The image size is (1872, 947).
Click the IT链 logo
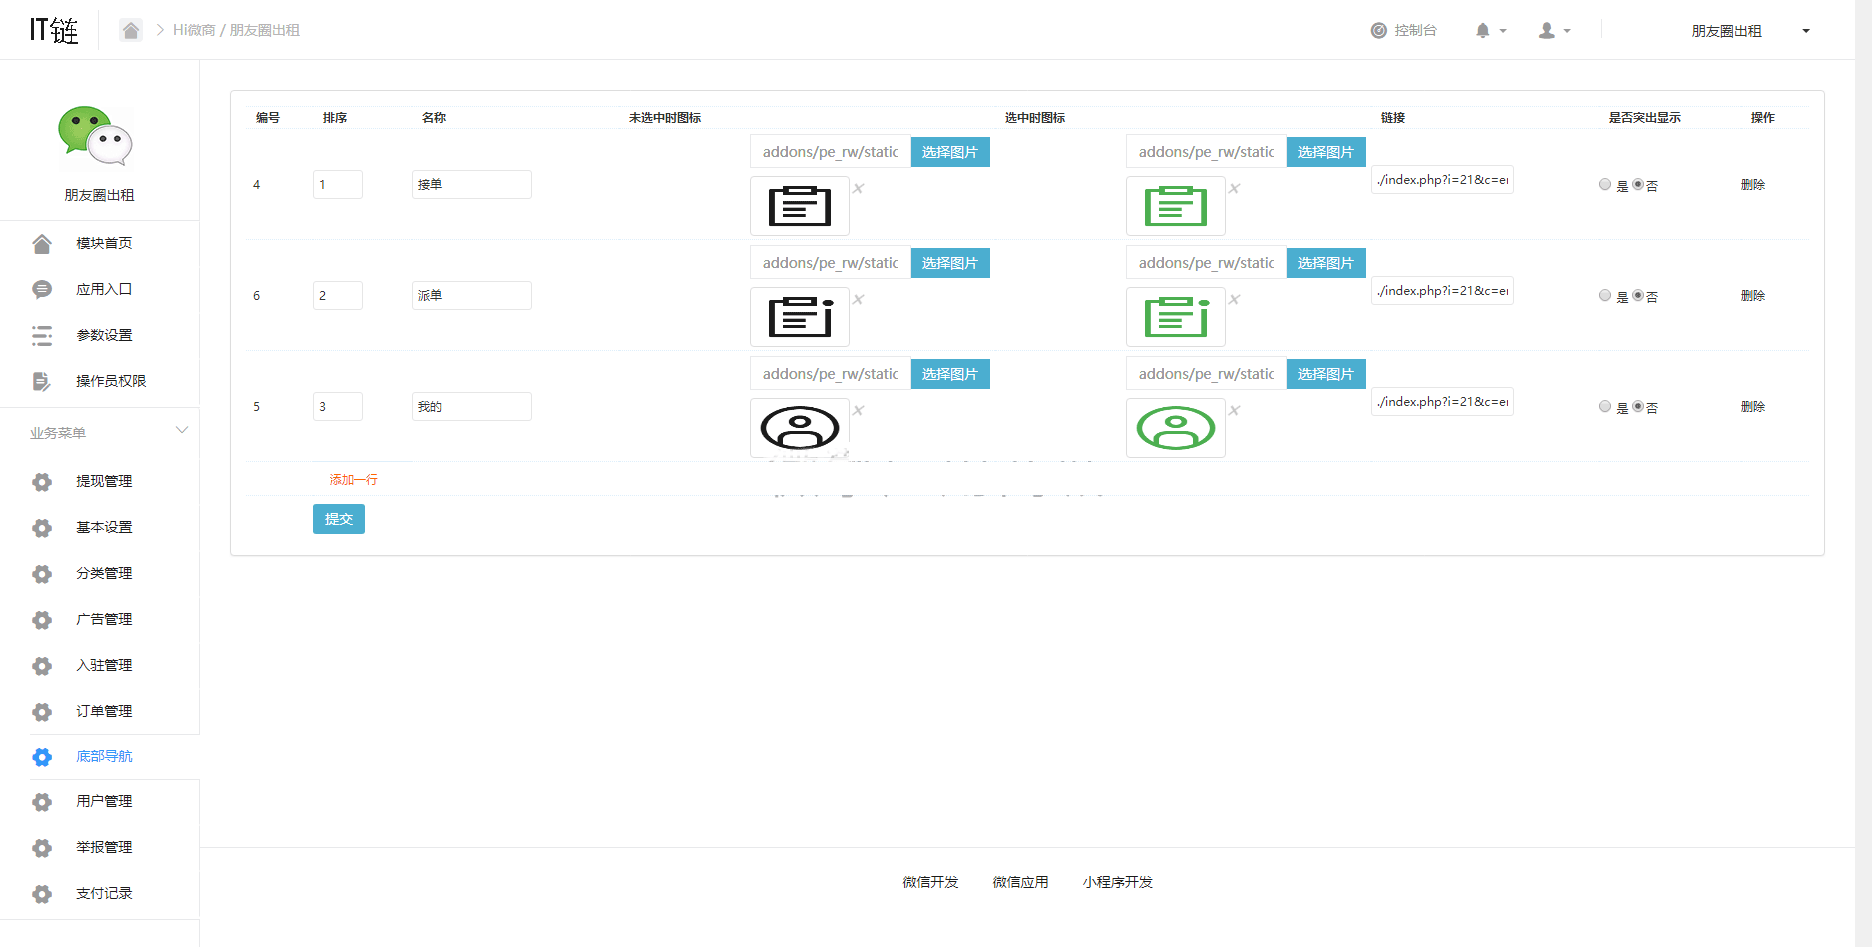[x=54, y=30]
